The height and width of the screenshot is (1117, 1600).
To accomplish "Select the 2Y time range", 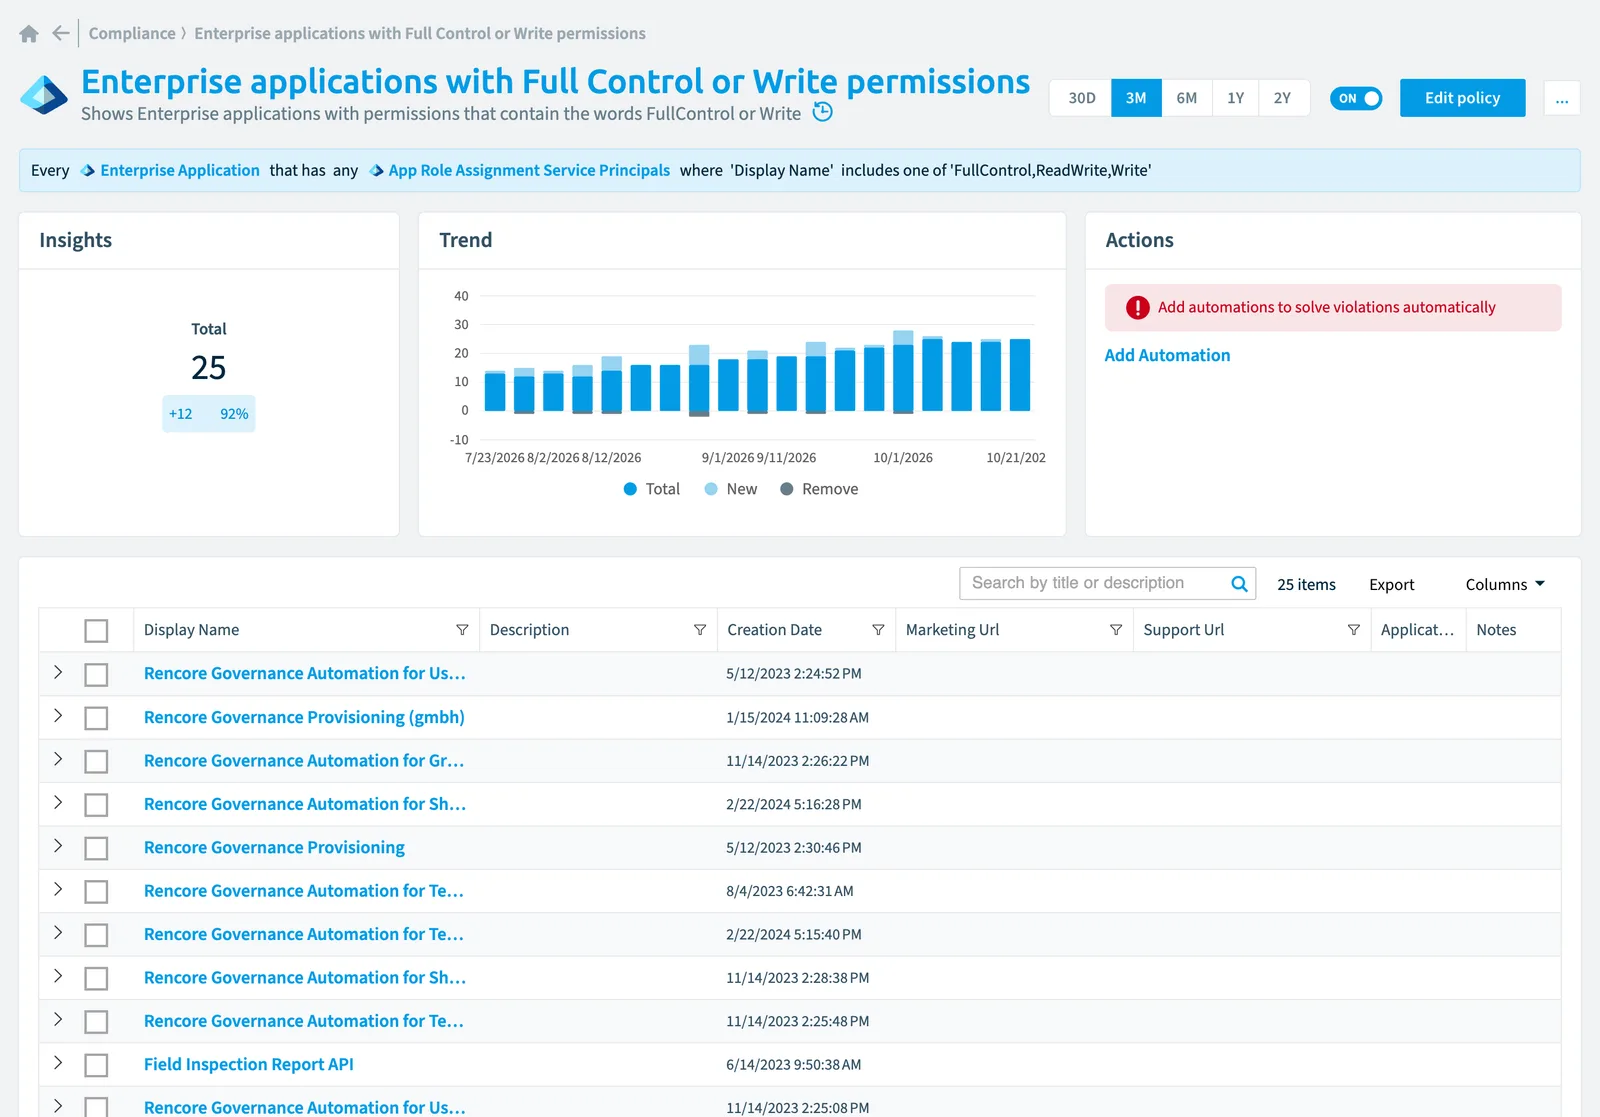I will (1283, 98).
